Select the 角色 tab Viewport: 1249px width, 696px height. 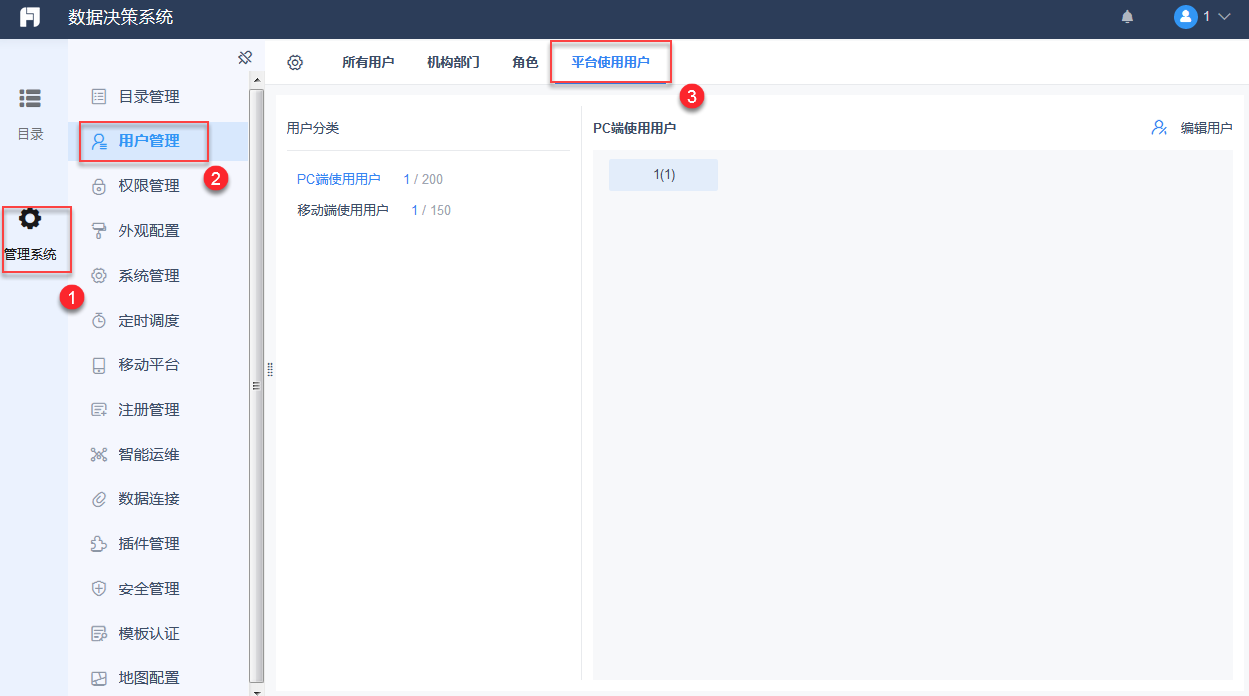coord(524,62)
